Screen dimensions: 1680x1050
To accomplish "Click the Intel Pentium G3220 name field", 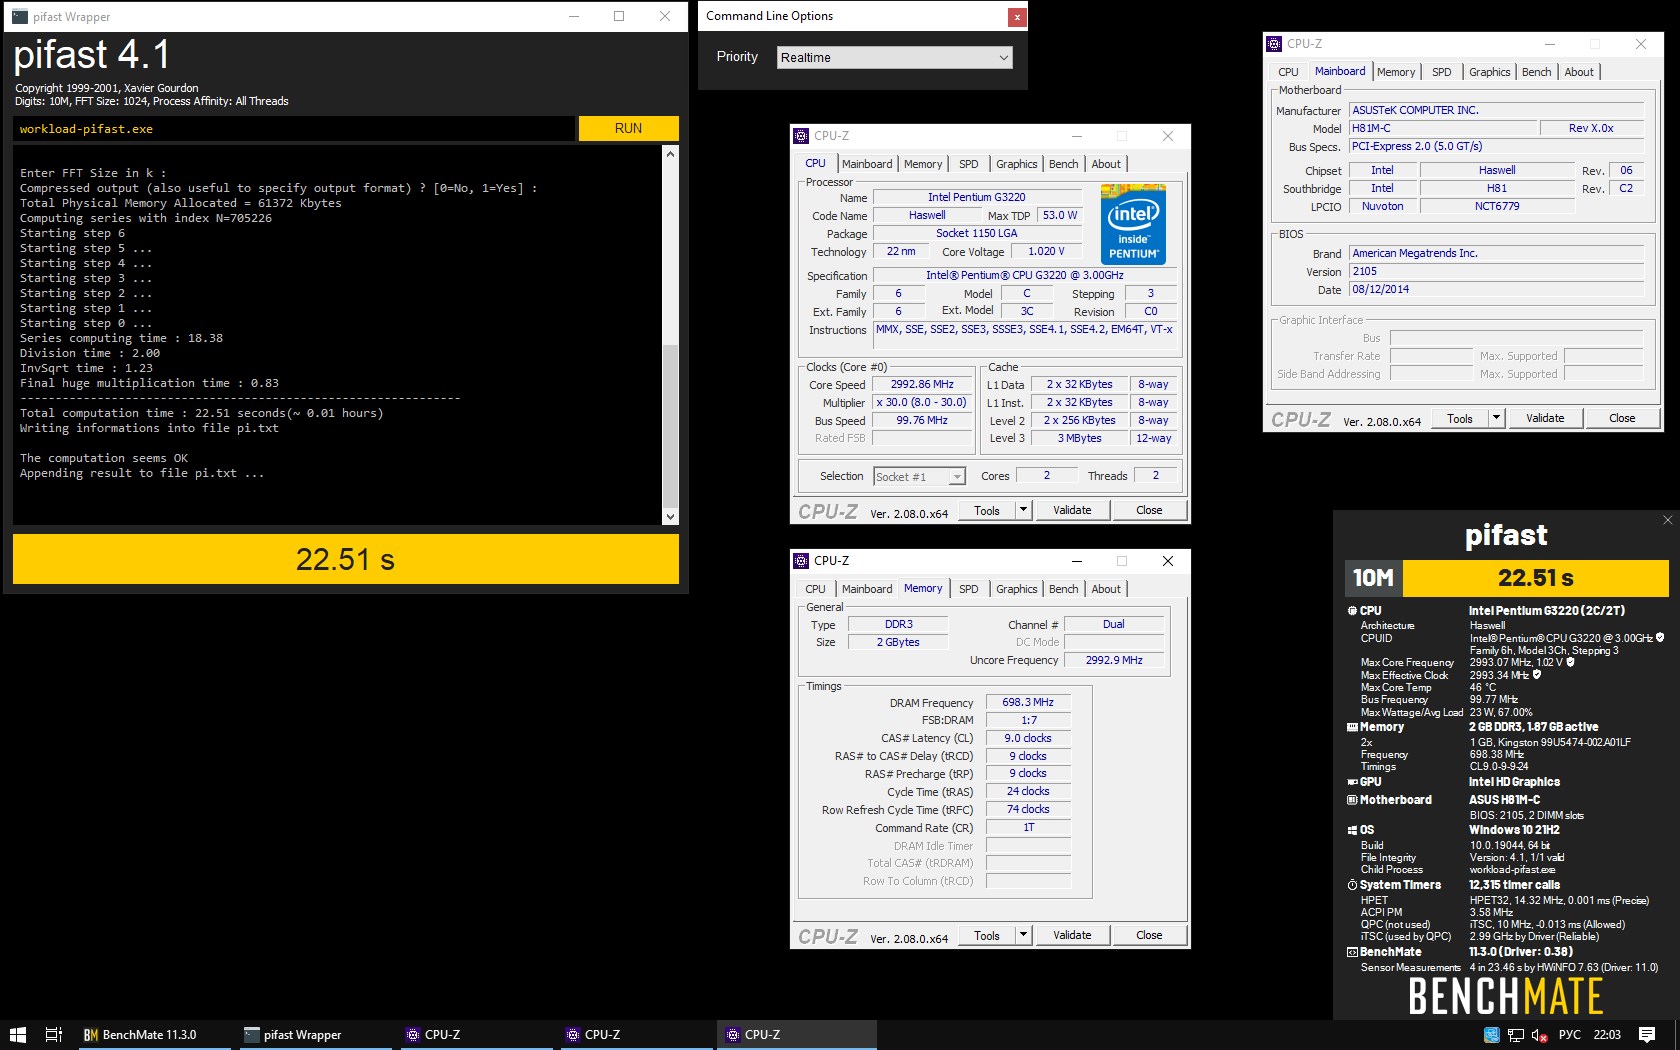I will tap(976, 198).
